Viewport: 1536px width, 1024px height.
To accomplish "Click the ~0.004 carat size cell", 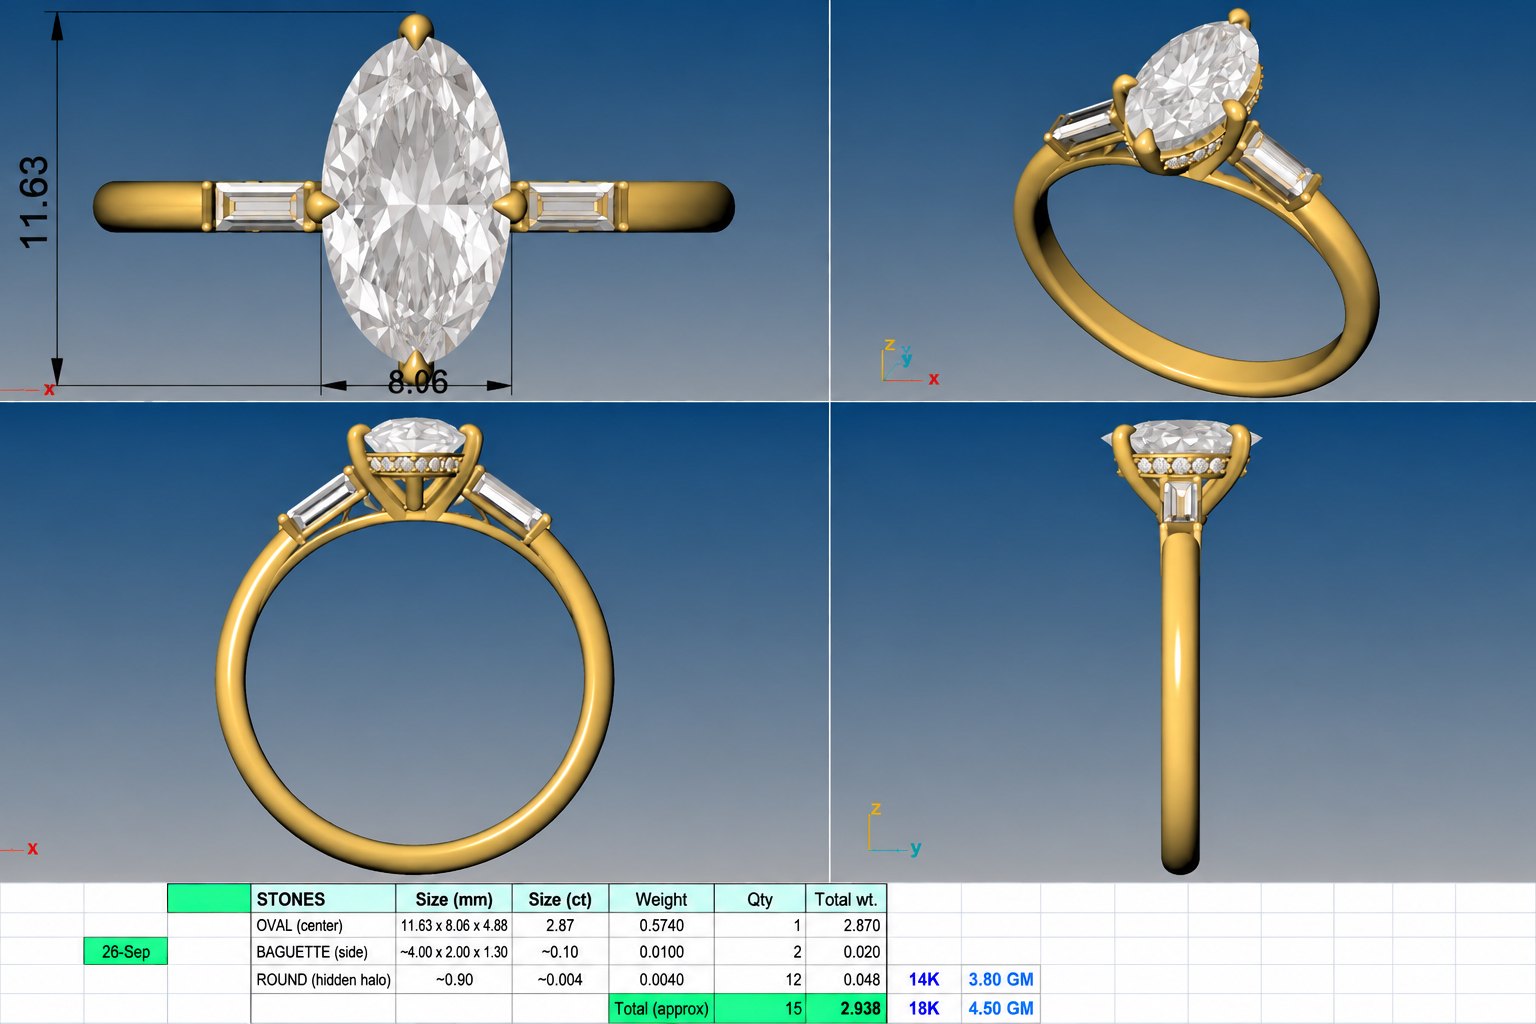I will tap(560, 980).
